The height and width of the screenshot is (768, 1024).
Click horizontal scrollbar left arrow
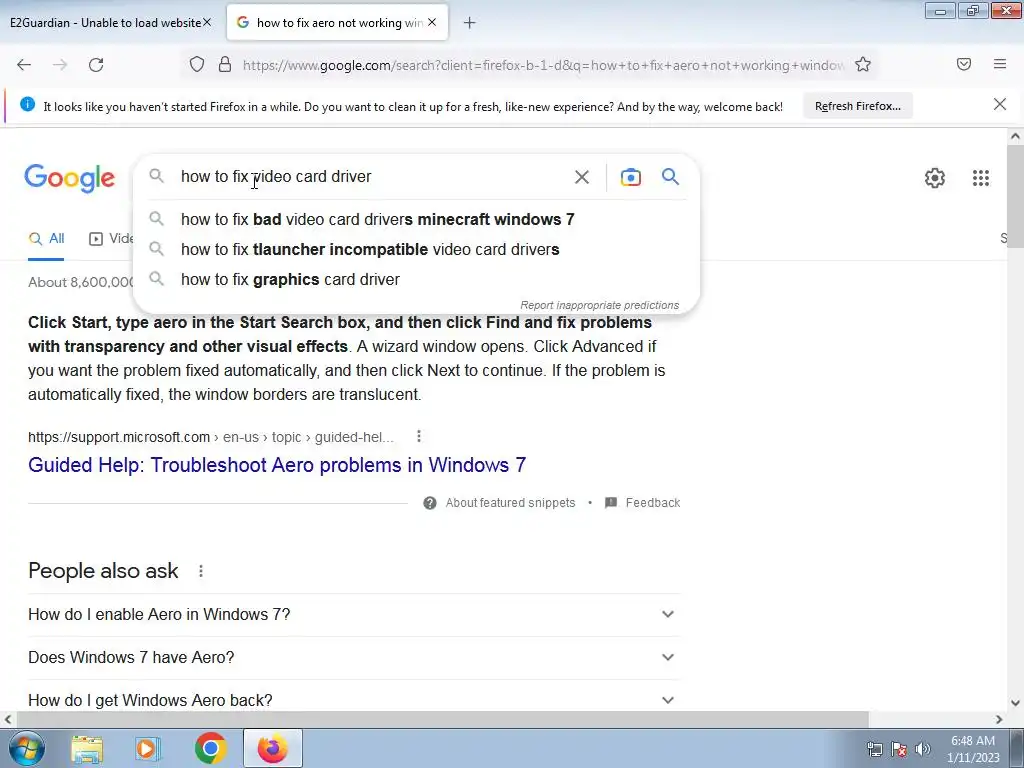point(8,720)
